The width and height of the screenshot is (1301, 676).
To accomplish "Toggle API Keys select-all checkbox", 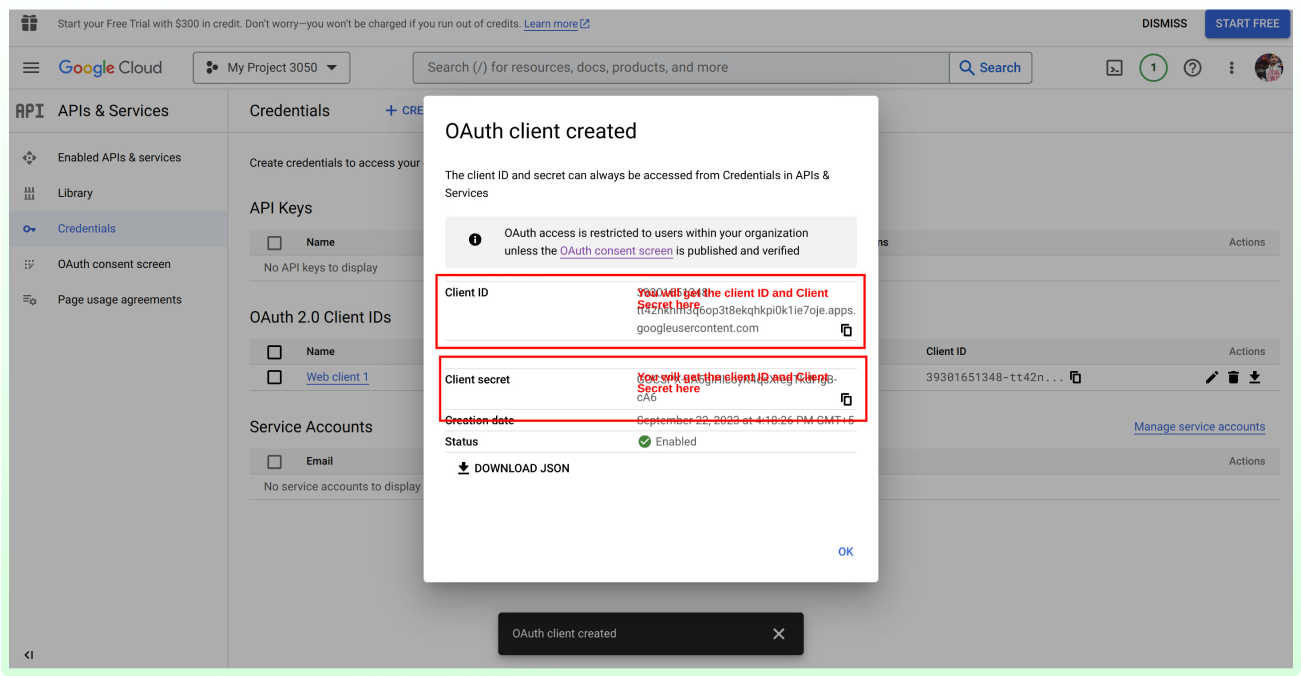I will coord(275,243).
